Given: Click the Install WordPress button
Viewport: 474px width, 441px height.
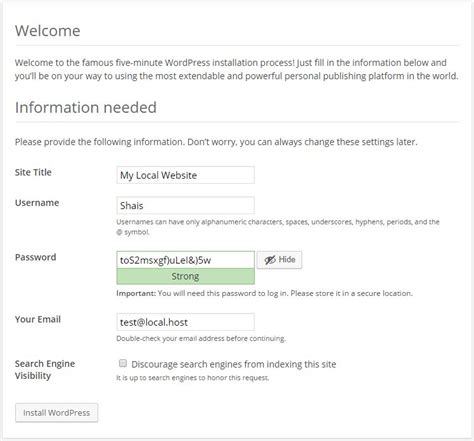Looking at the screenshot, I should (x=56, y=413).
